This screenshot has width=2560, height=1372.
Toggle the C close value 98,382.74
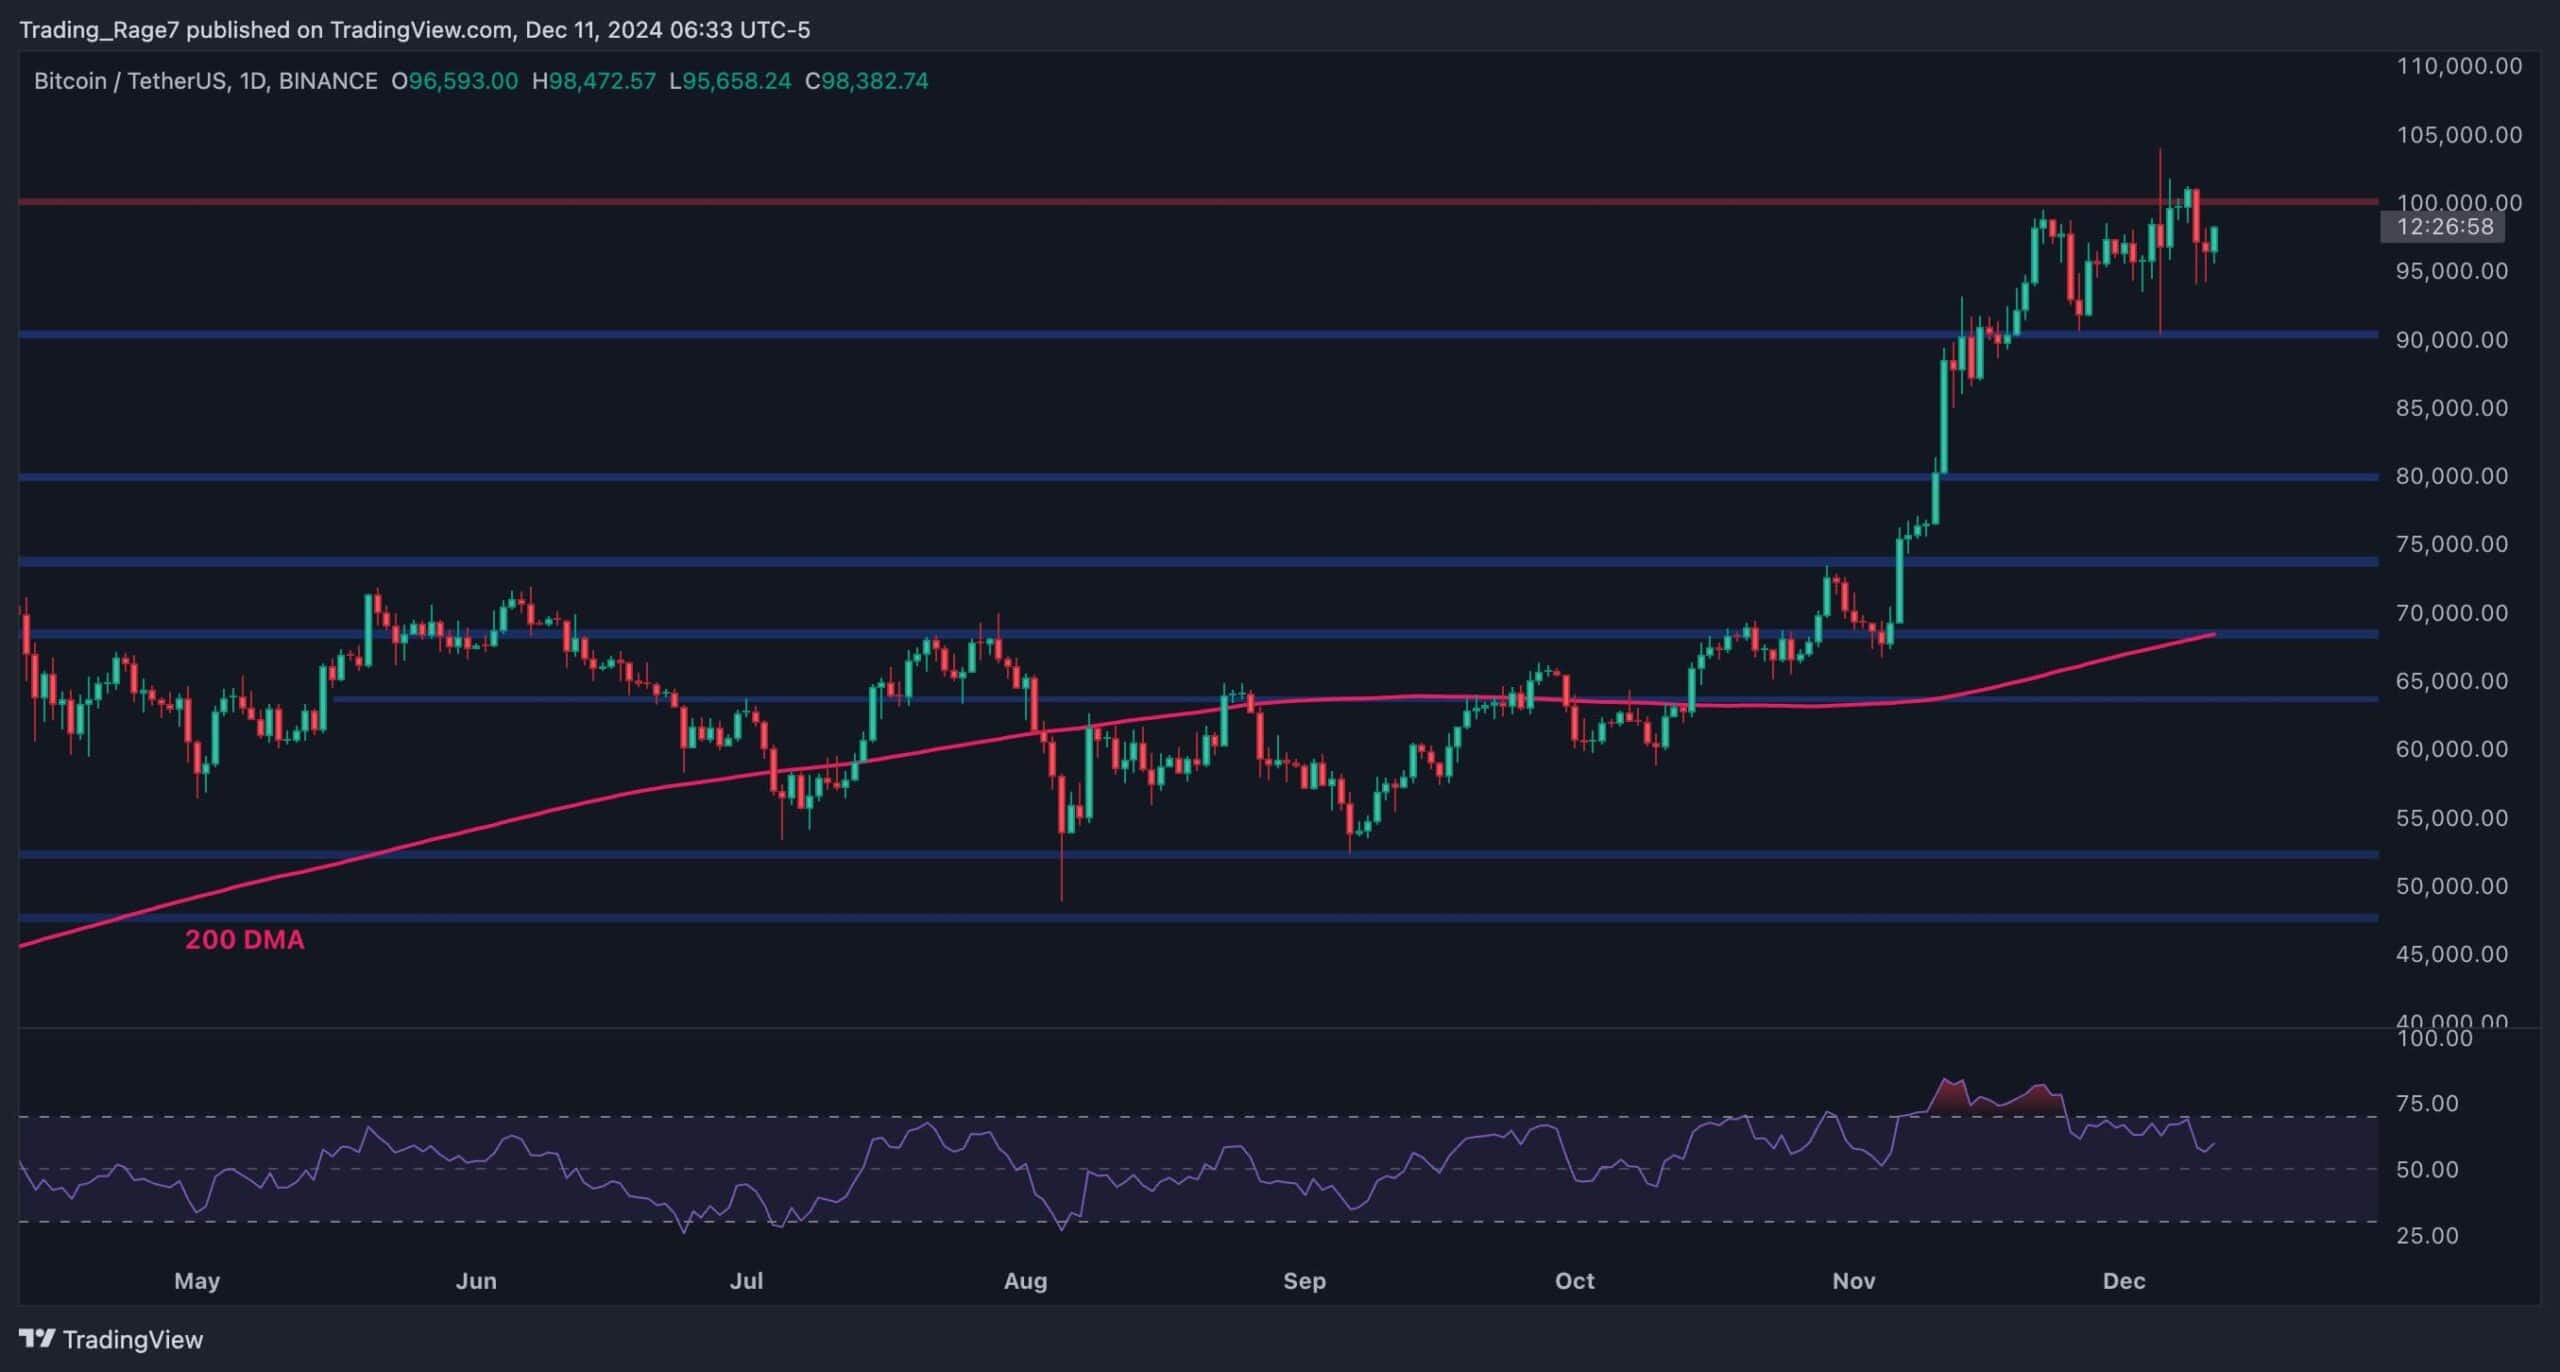click(870, 82)
